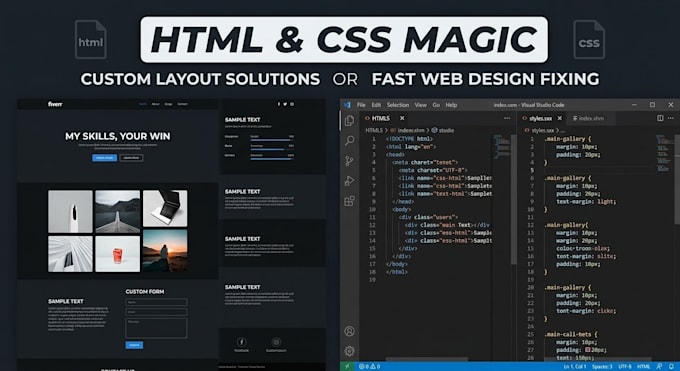Viewport: 680px width, 371px height.
Task: Open the Explorer icon in activity bar
Action: tap(349, 121)
